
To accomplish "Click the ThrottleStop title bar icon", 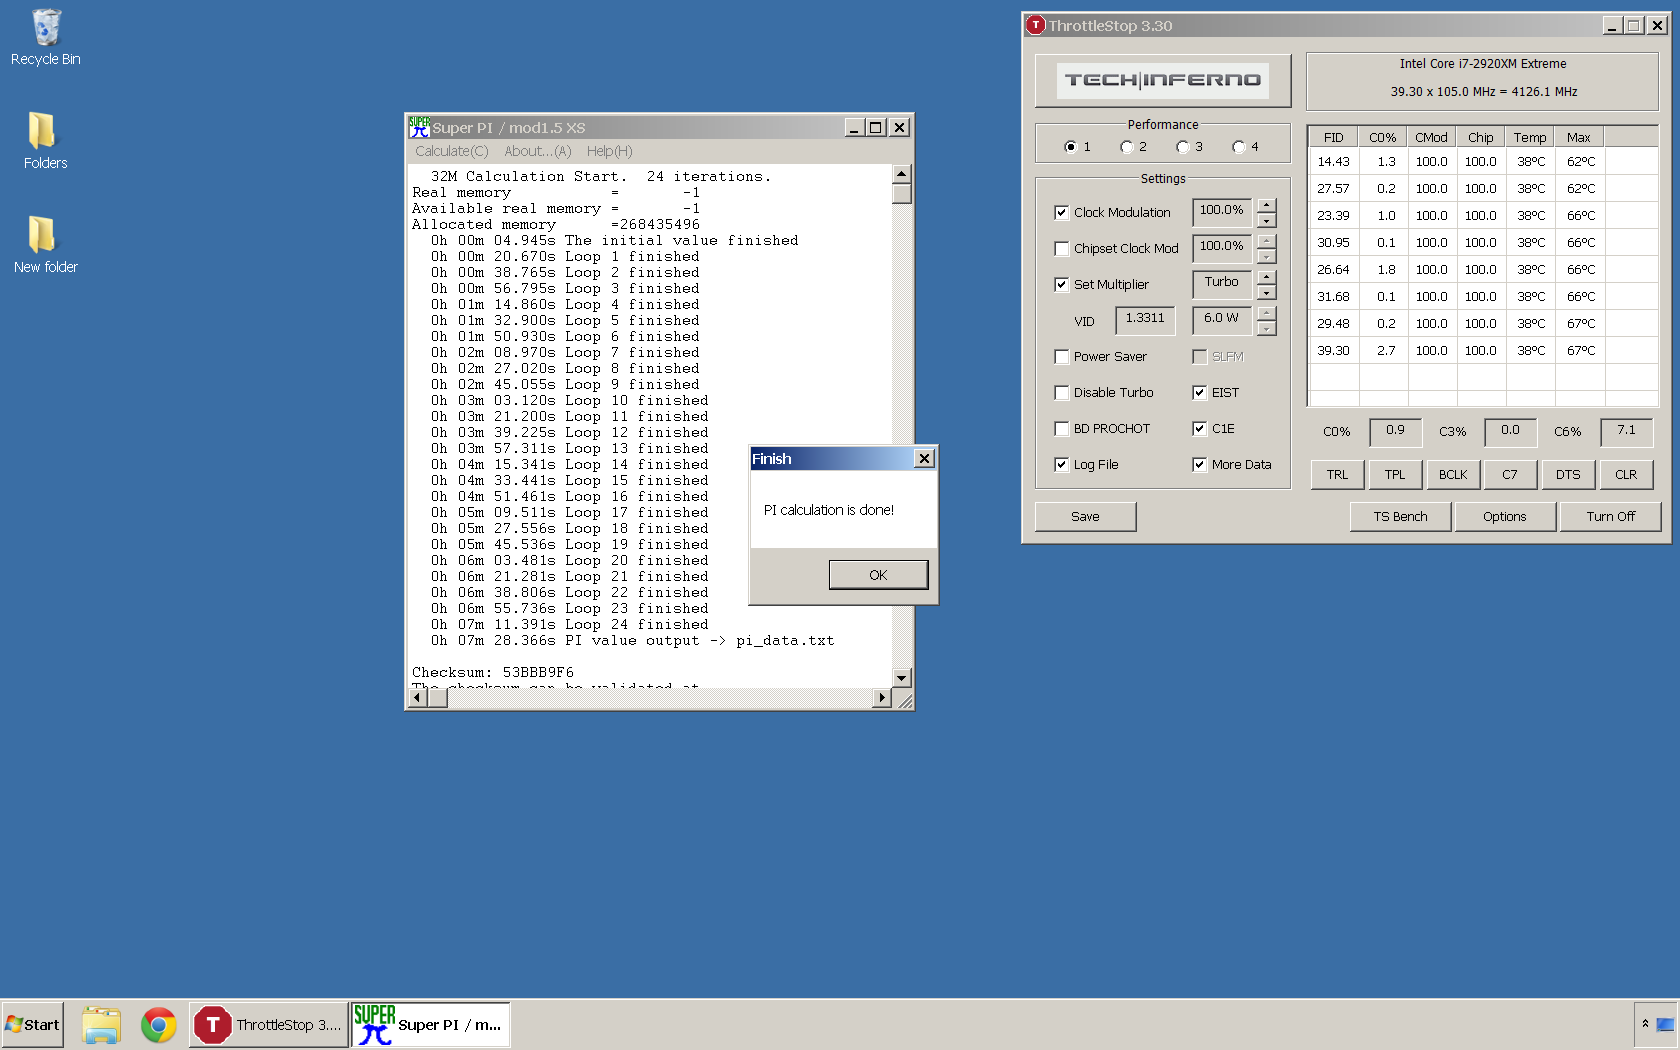I will click(x=1036, y=25).
